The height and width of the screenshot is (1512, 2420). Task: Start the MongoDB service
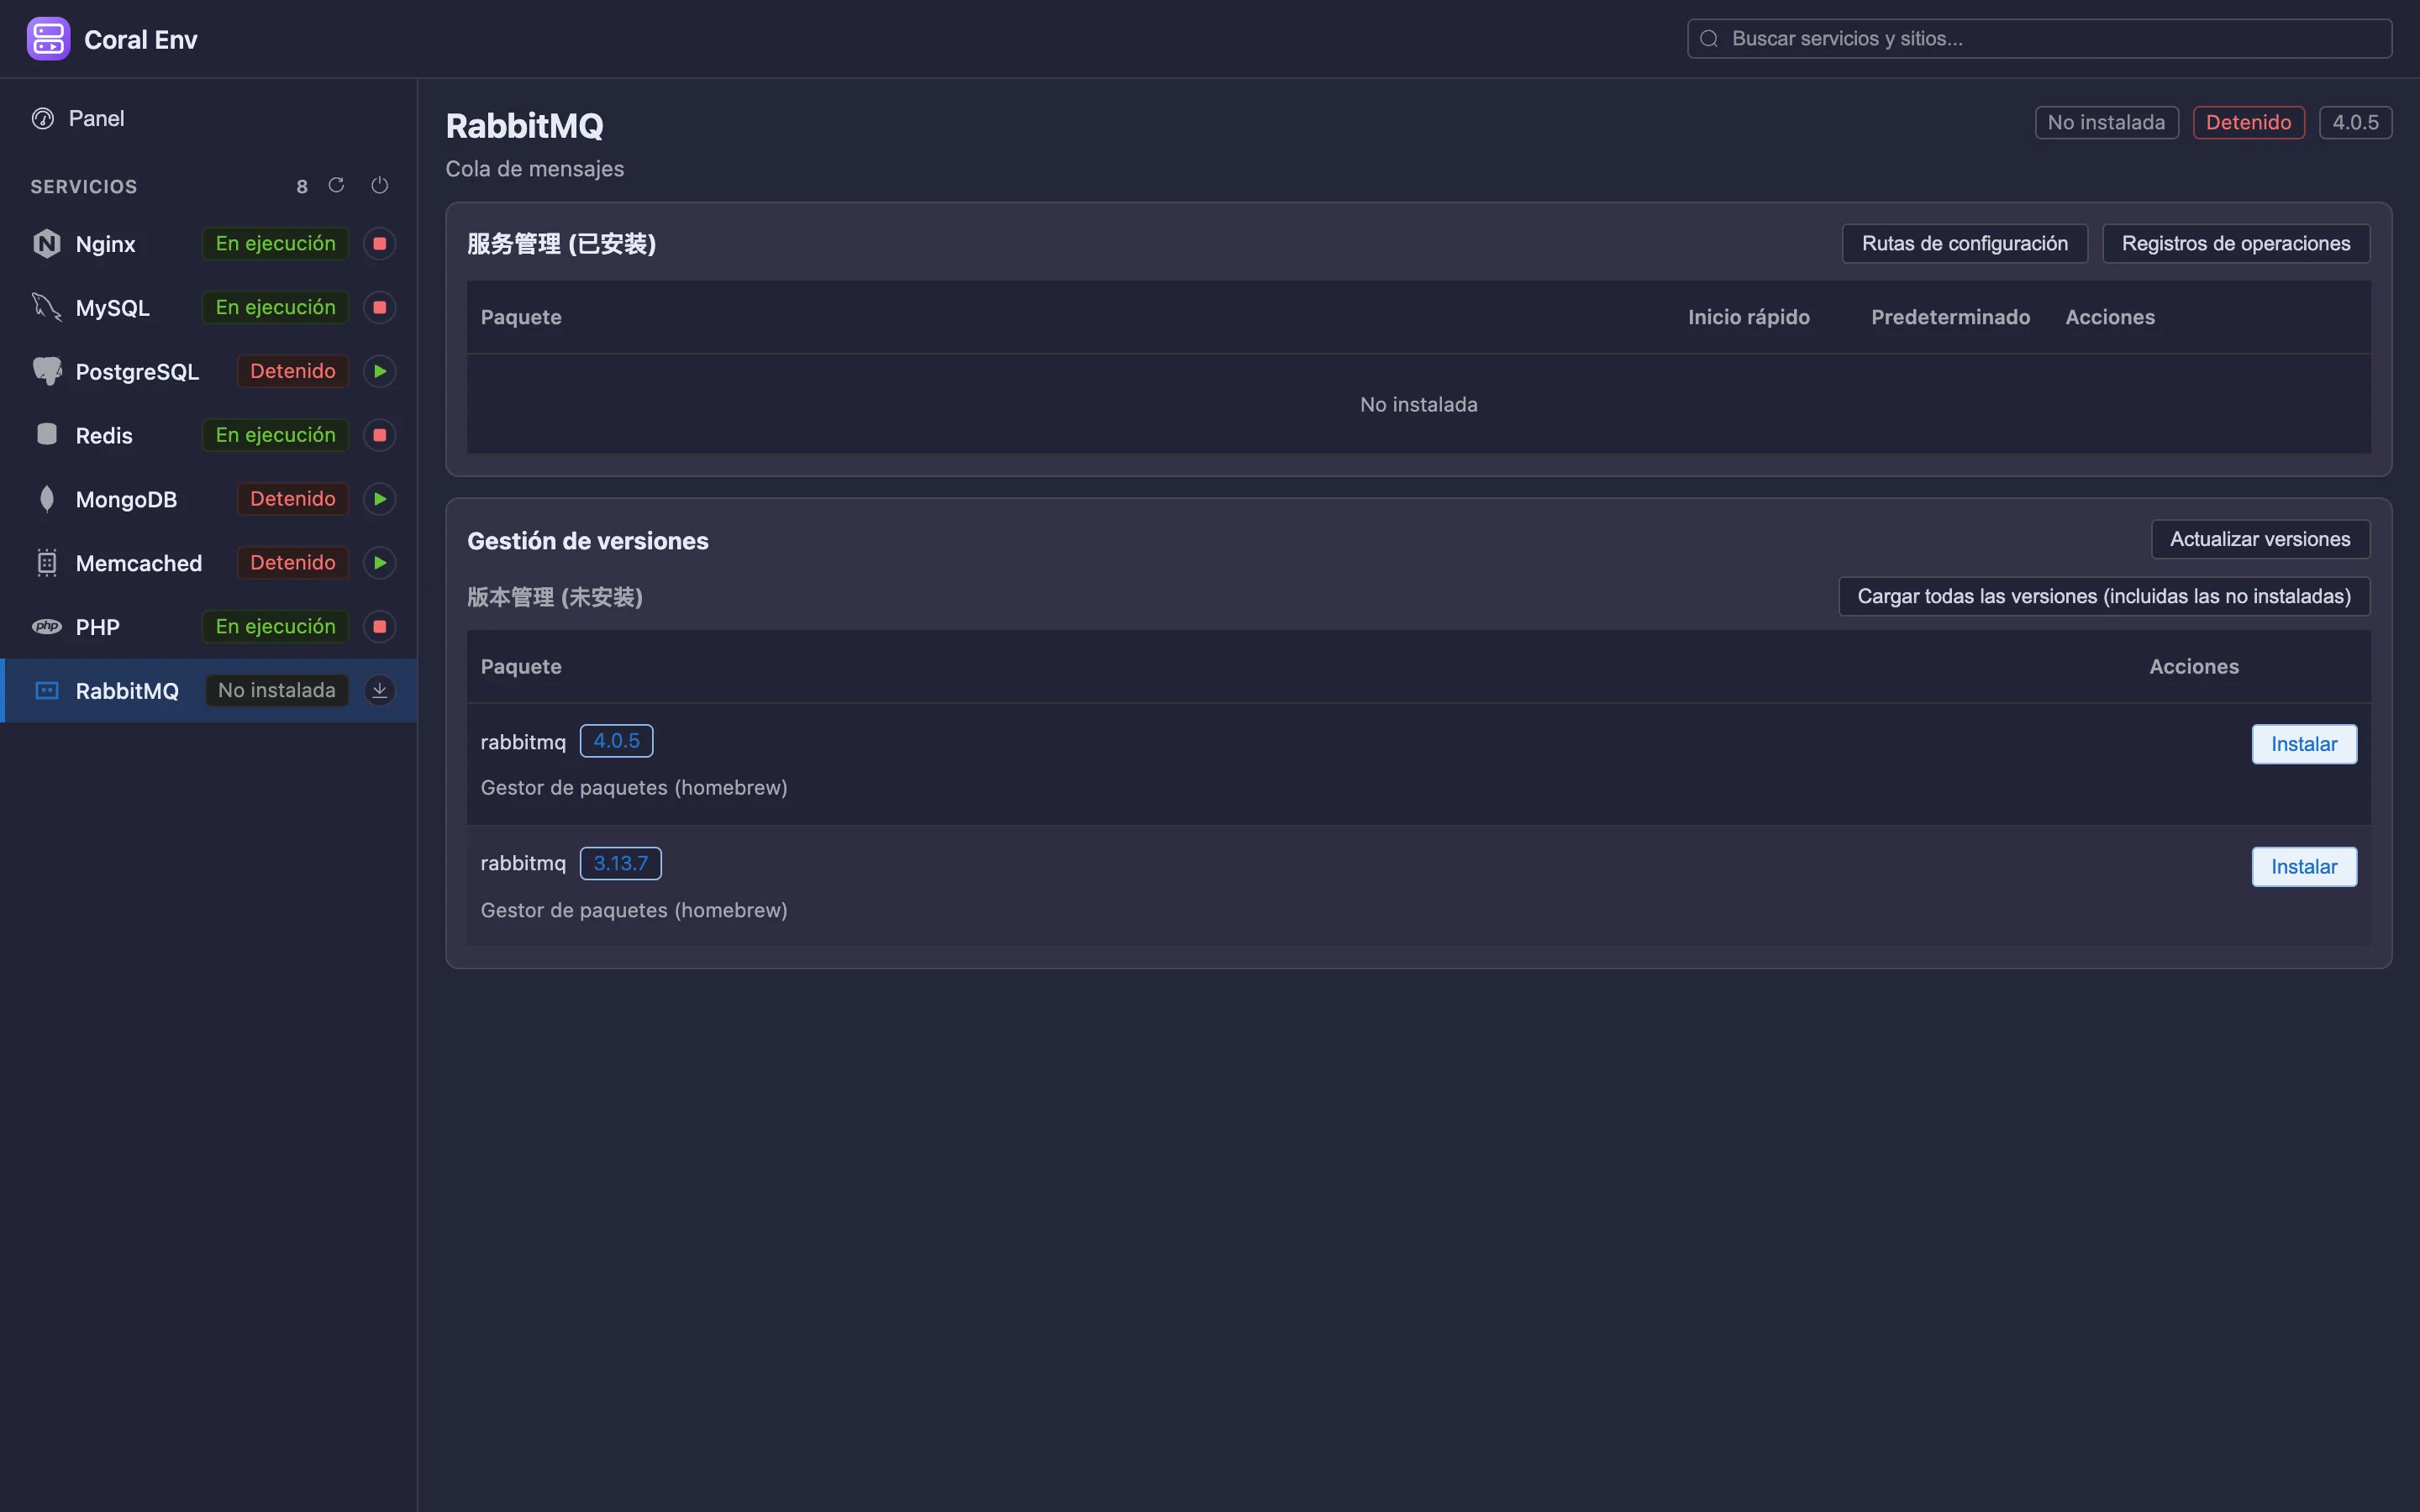(380, 499)
